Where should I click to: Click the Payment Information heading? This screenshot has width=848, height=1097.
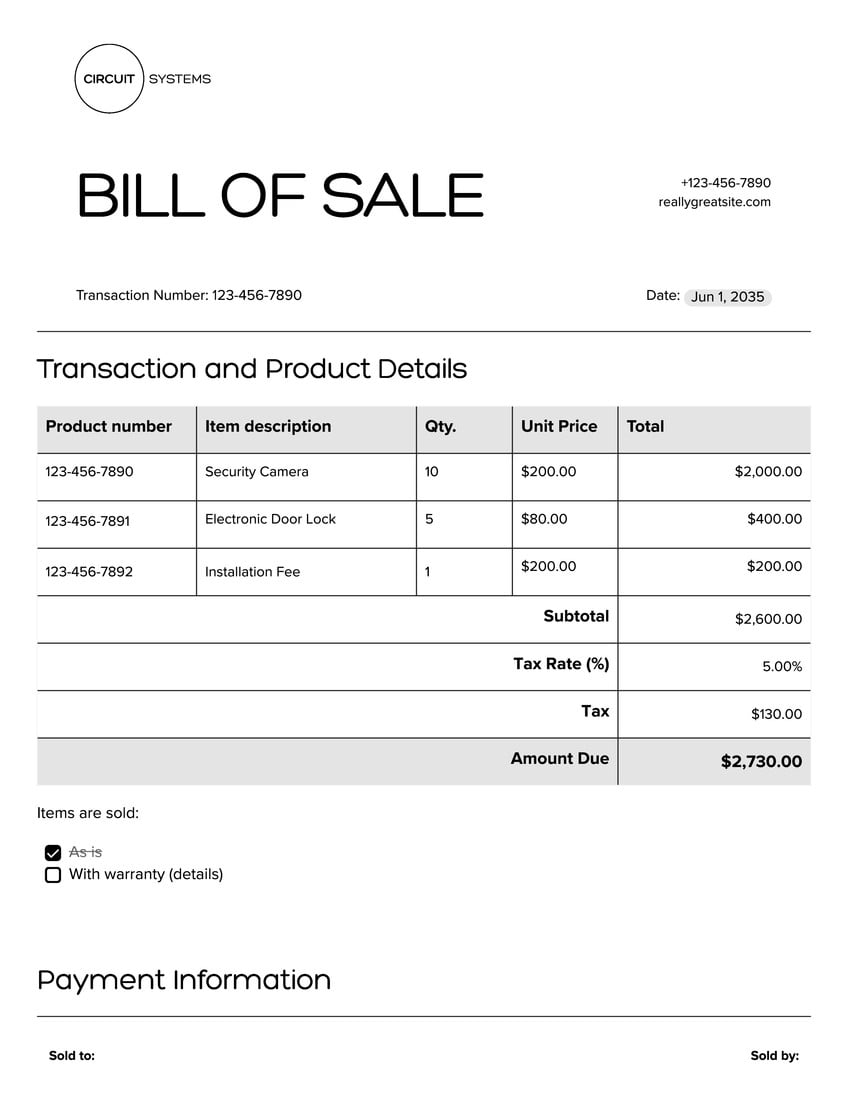pyautogui.click(x=184, y=981)
